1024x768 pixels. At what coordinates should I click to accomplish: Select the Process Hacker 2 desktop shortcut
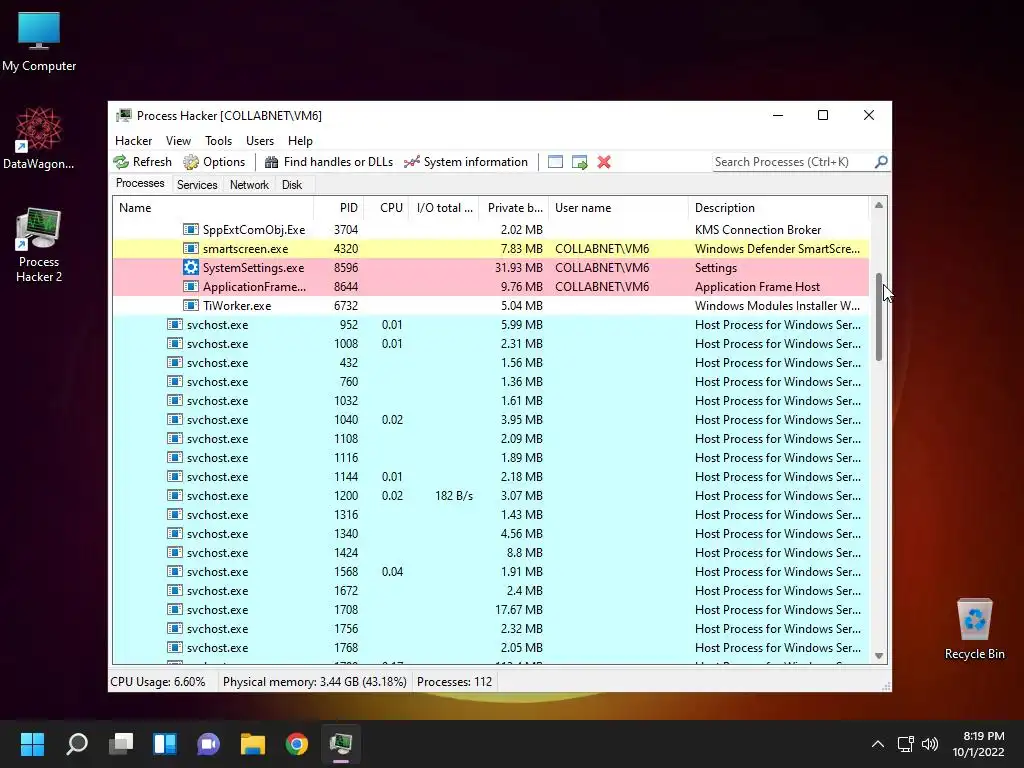click(39, 245)
